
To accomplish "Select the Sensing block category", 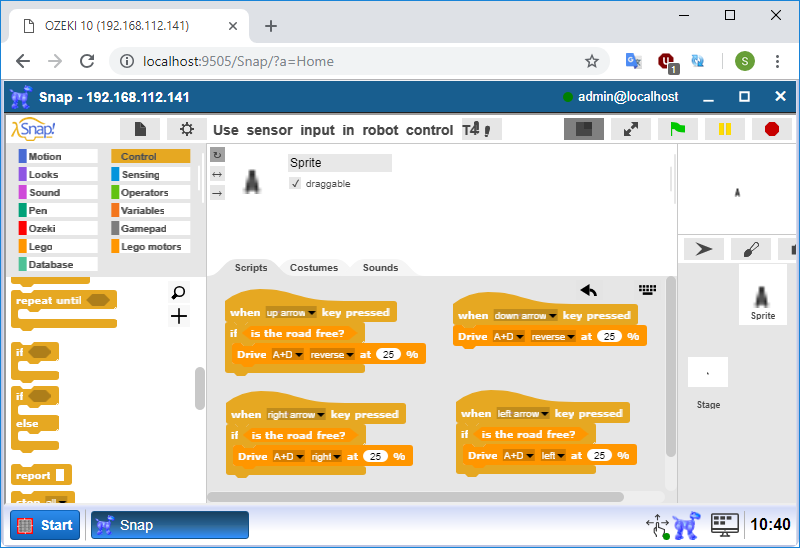I will click(x=151, y=175).
